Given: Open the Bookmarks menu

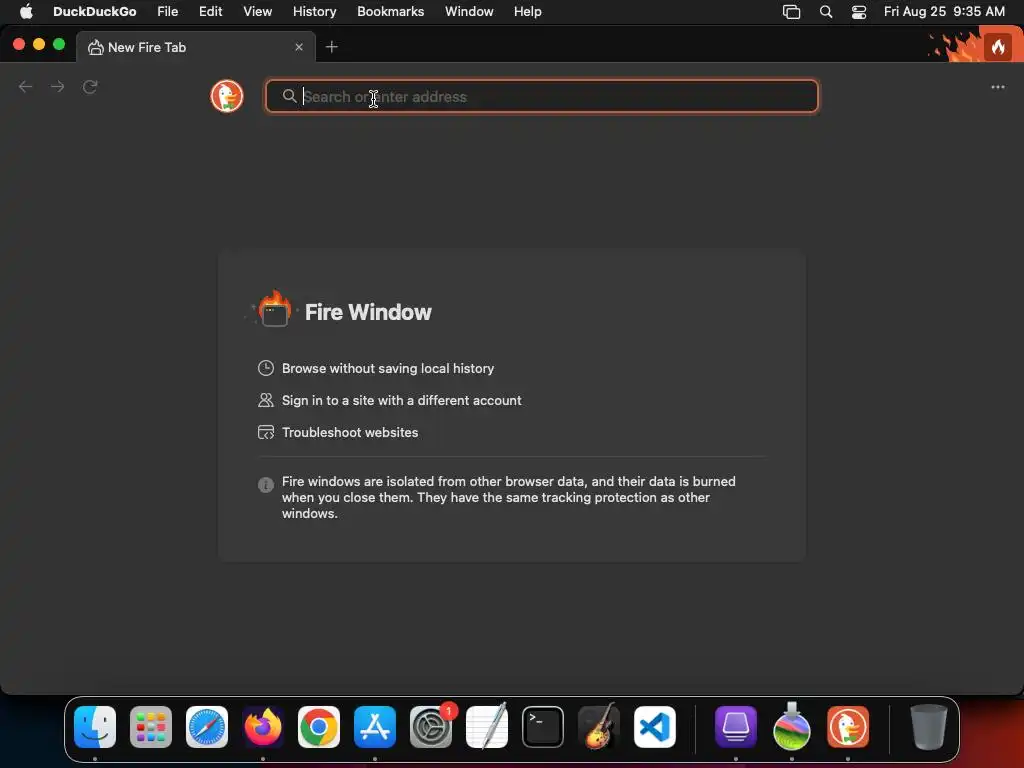Looking at the screenshot, I should 391,12.
